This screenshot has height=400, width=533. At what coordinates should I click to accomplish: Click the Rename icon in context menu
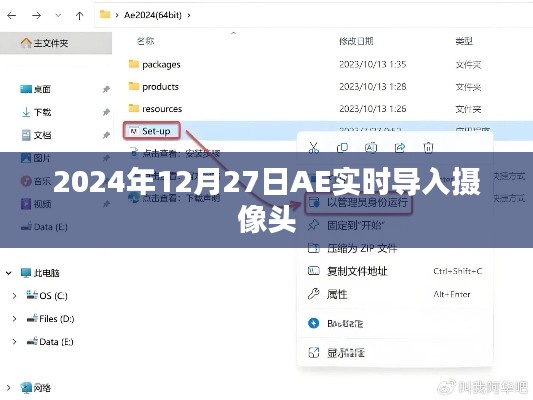[371, 147]
